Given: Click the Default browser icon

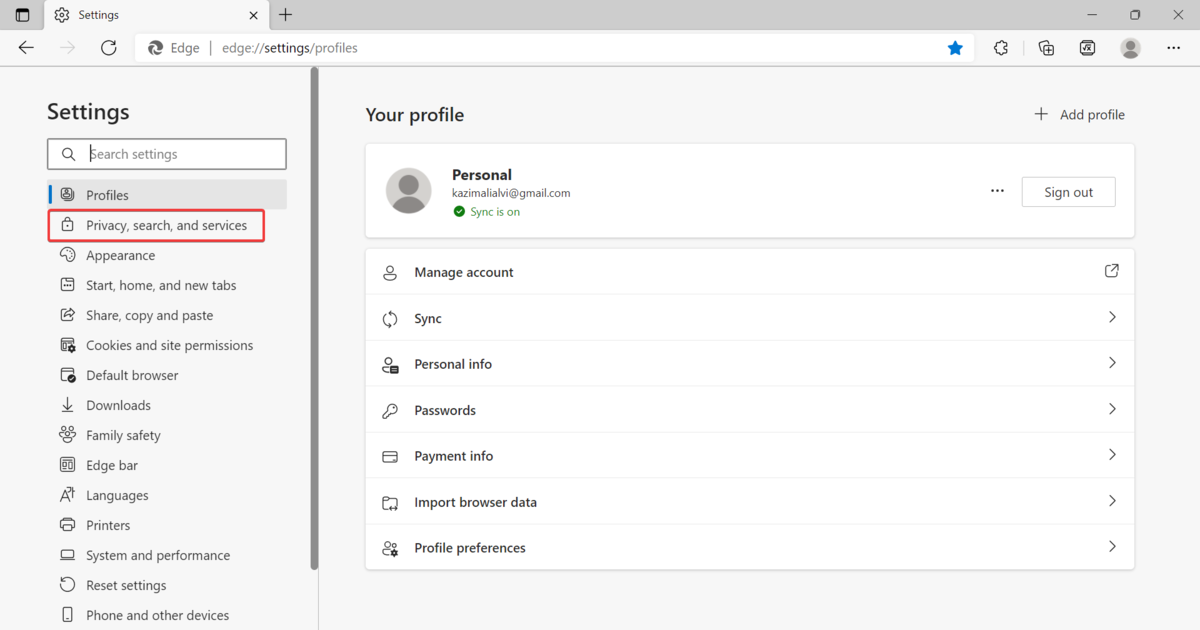Looking at the screenshot, I should pyautogui.click(x=67, y=375).
